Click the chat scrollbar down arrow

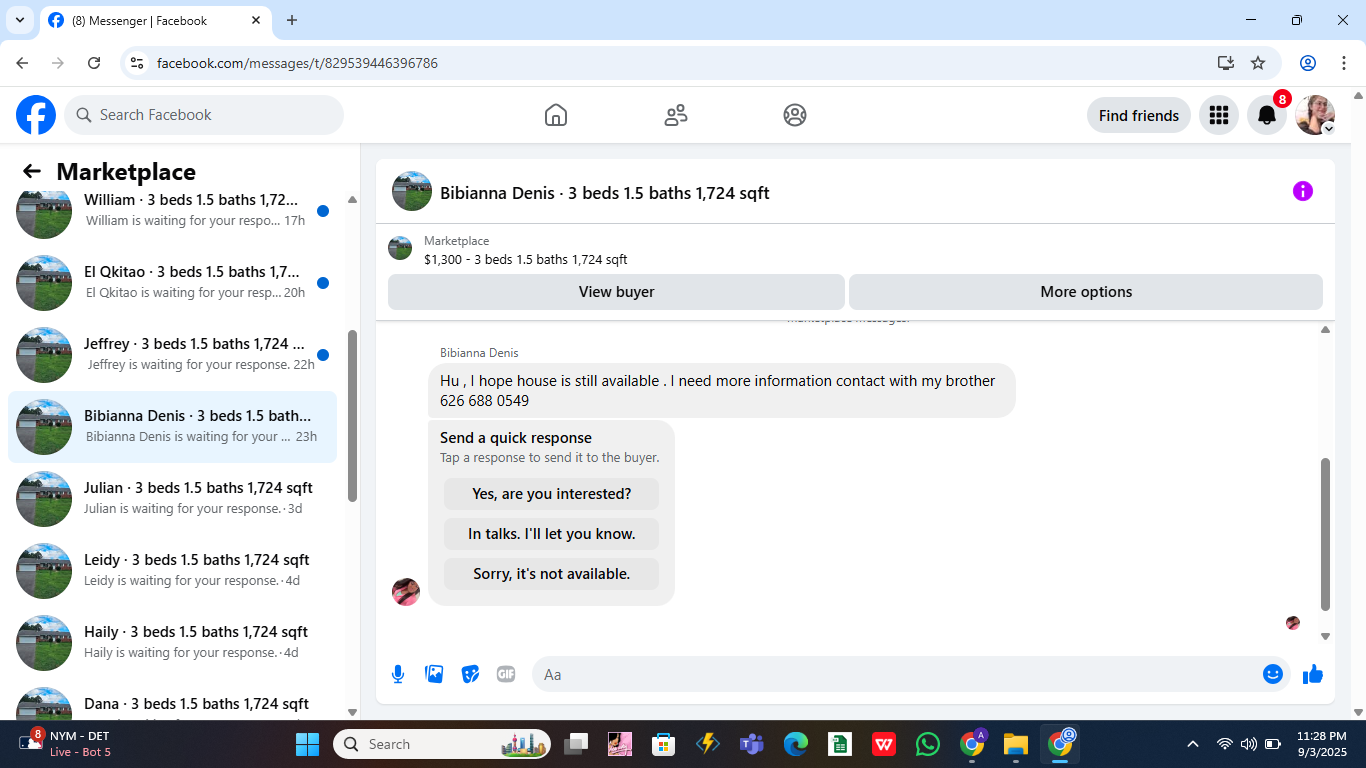click(1326, 636)
